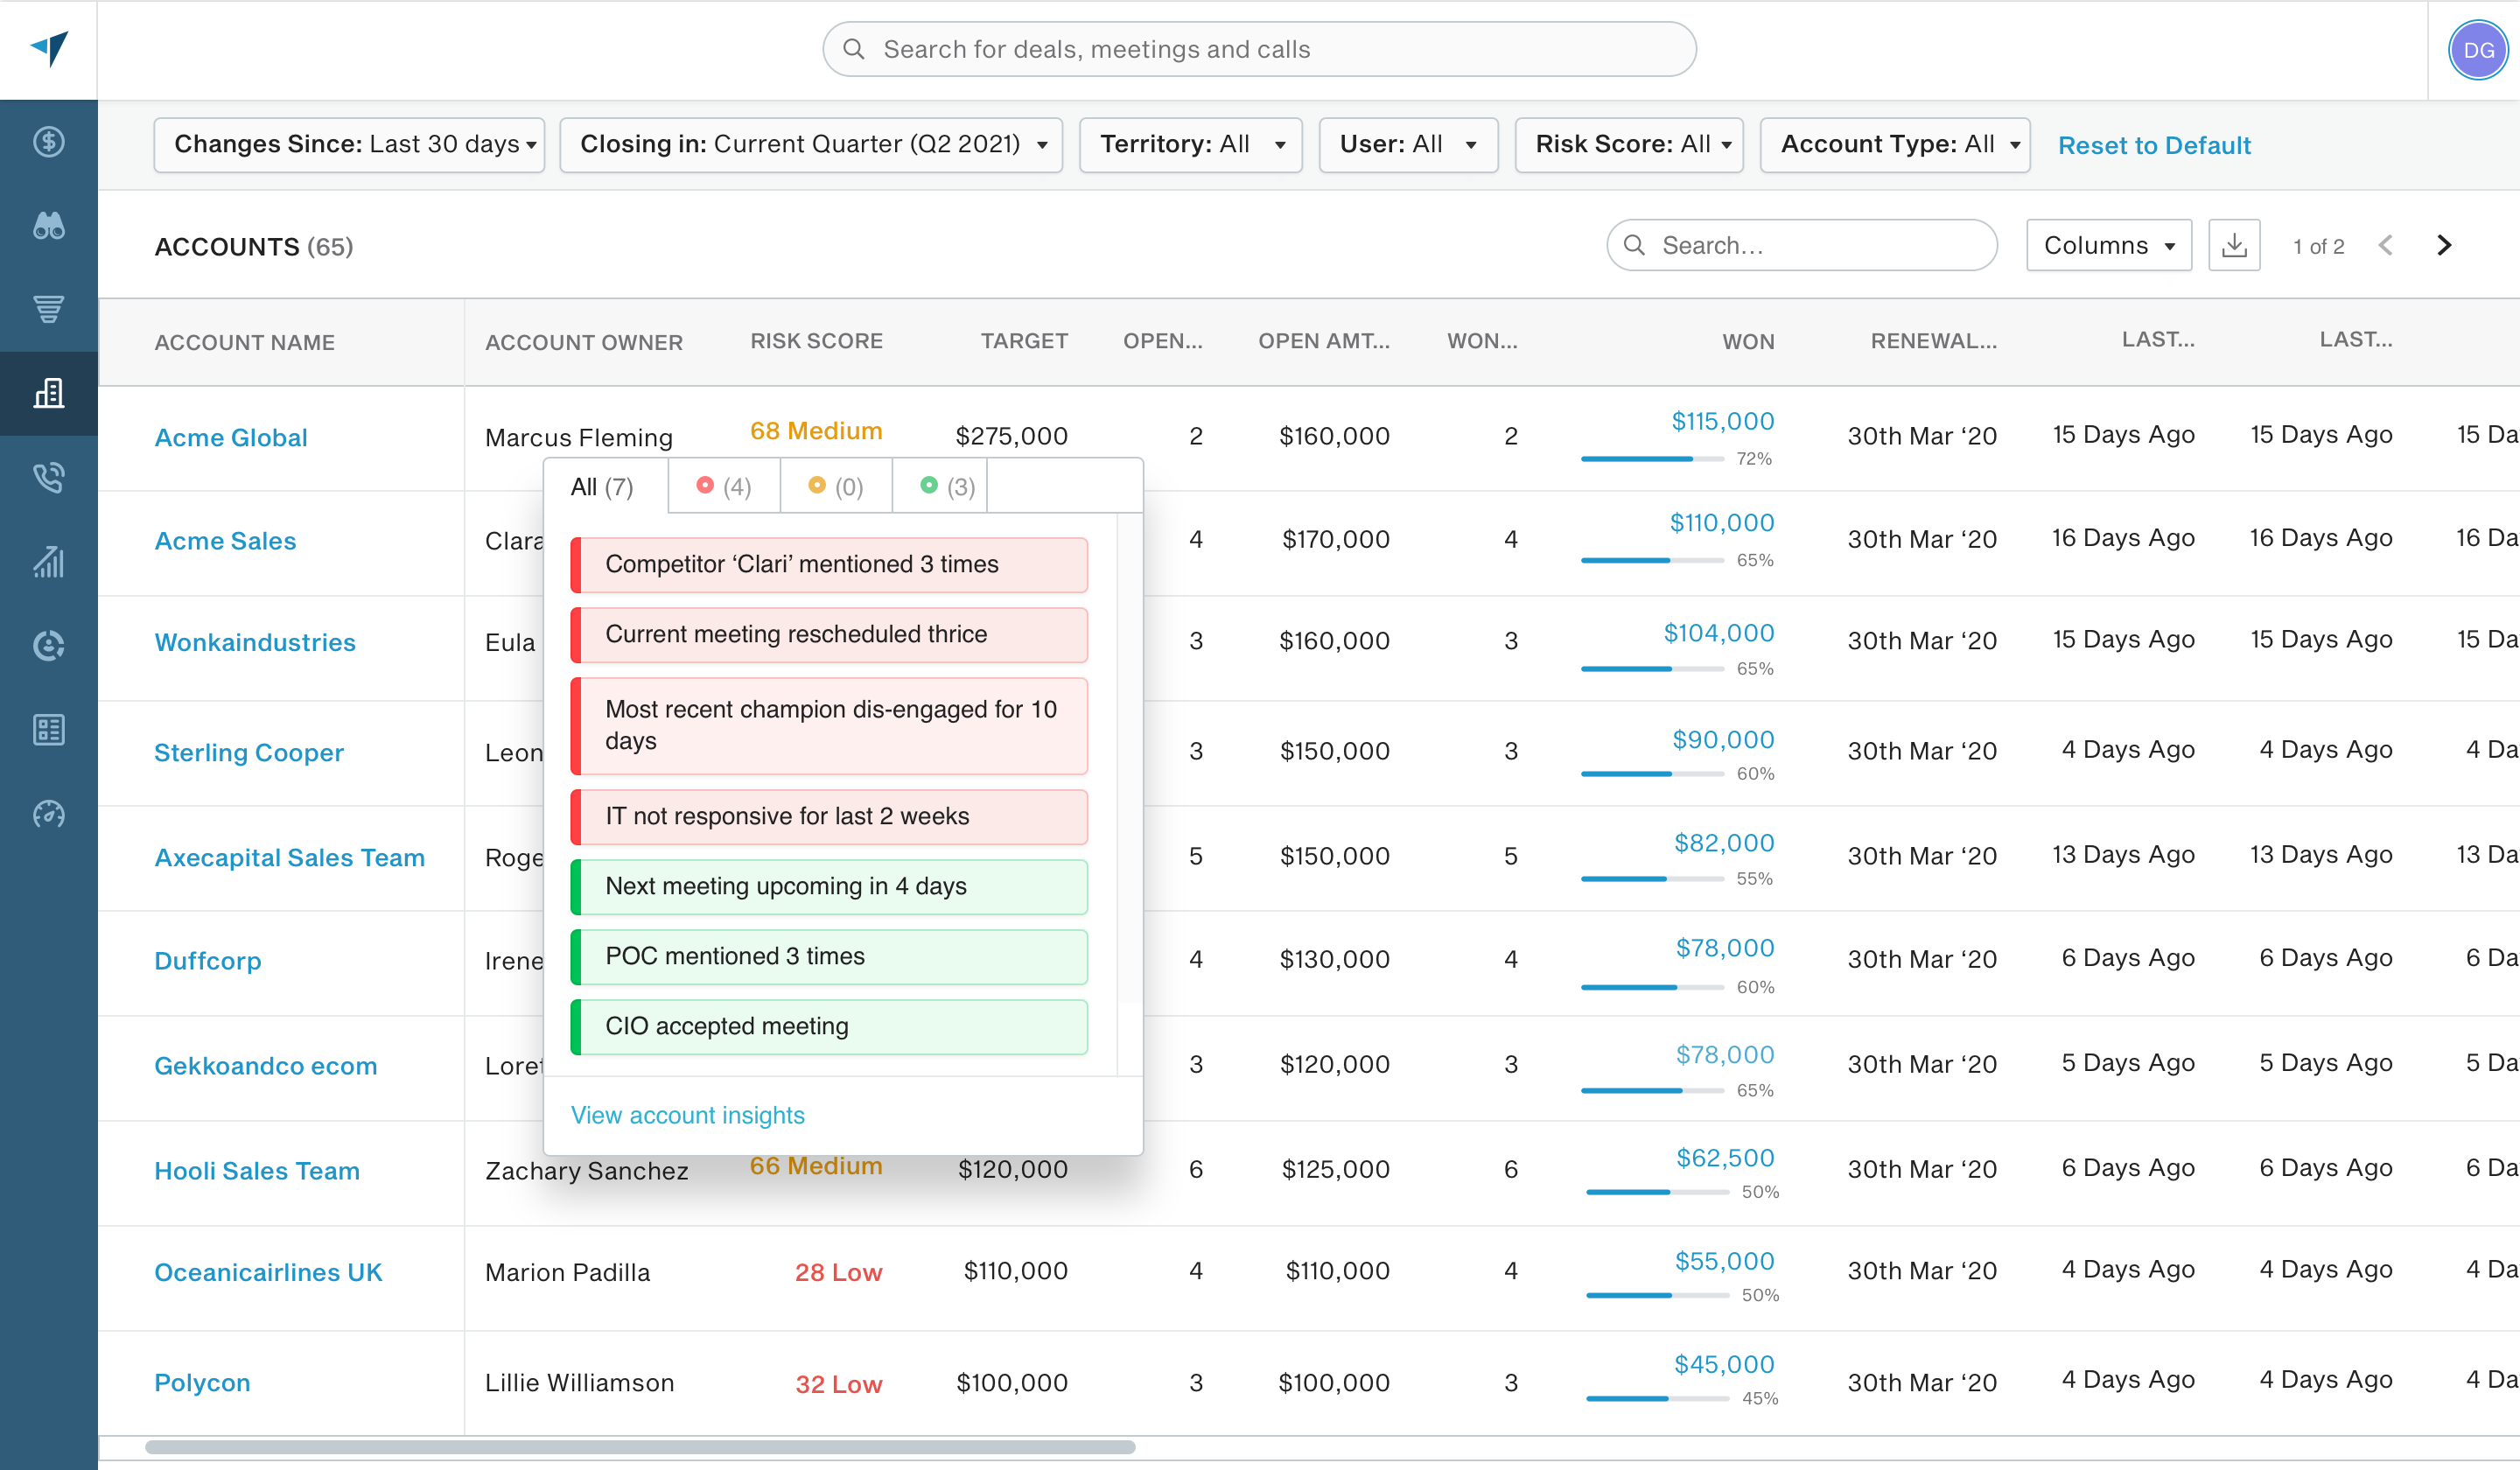
Task: Click the 32 Low risk score
Action: pyautogui.click(x=838, y=1385)
